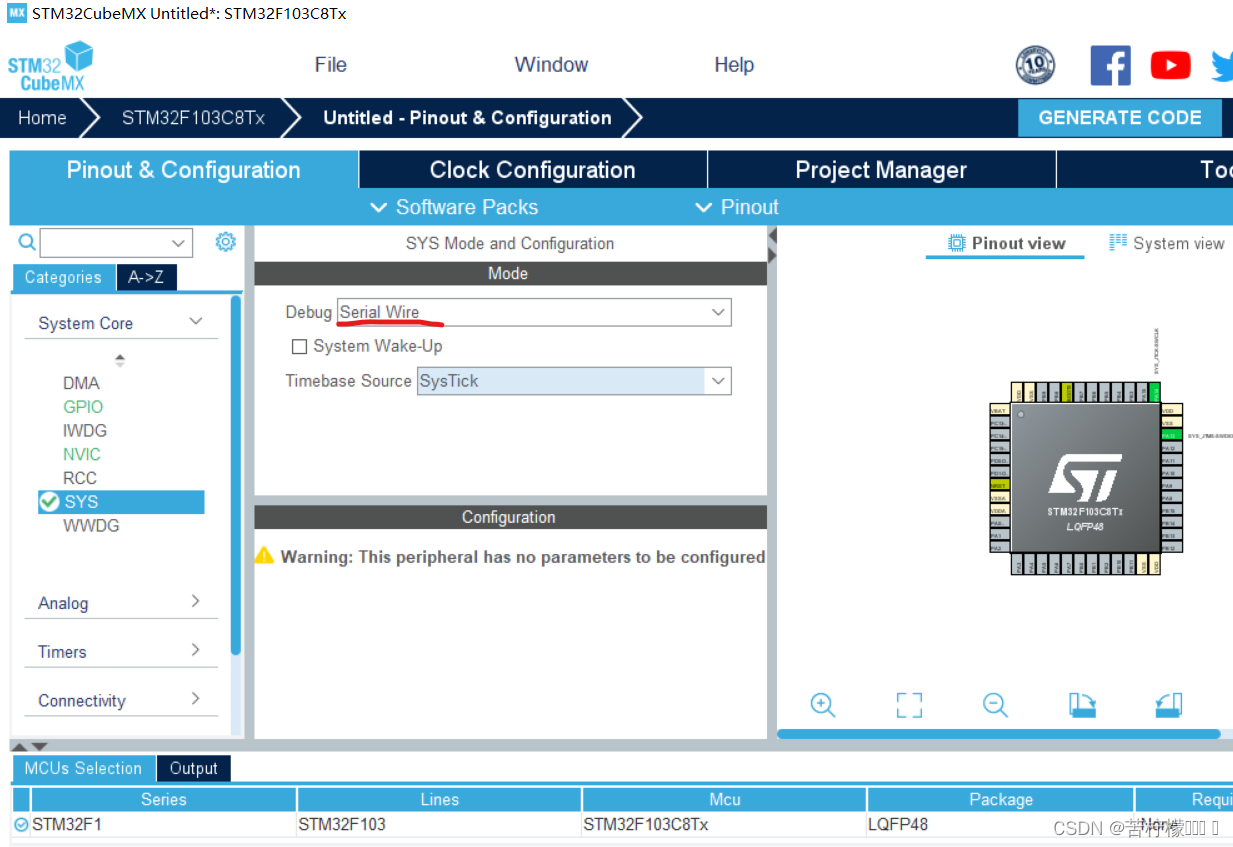This screenshot has height=847, width=1233.
Task: Click the yellow warning triangle icon
Action: click(264, 555)
